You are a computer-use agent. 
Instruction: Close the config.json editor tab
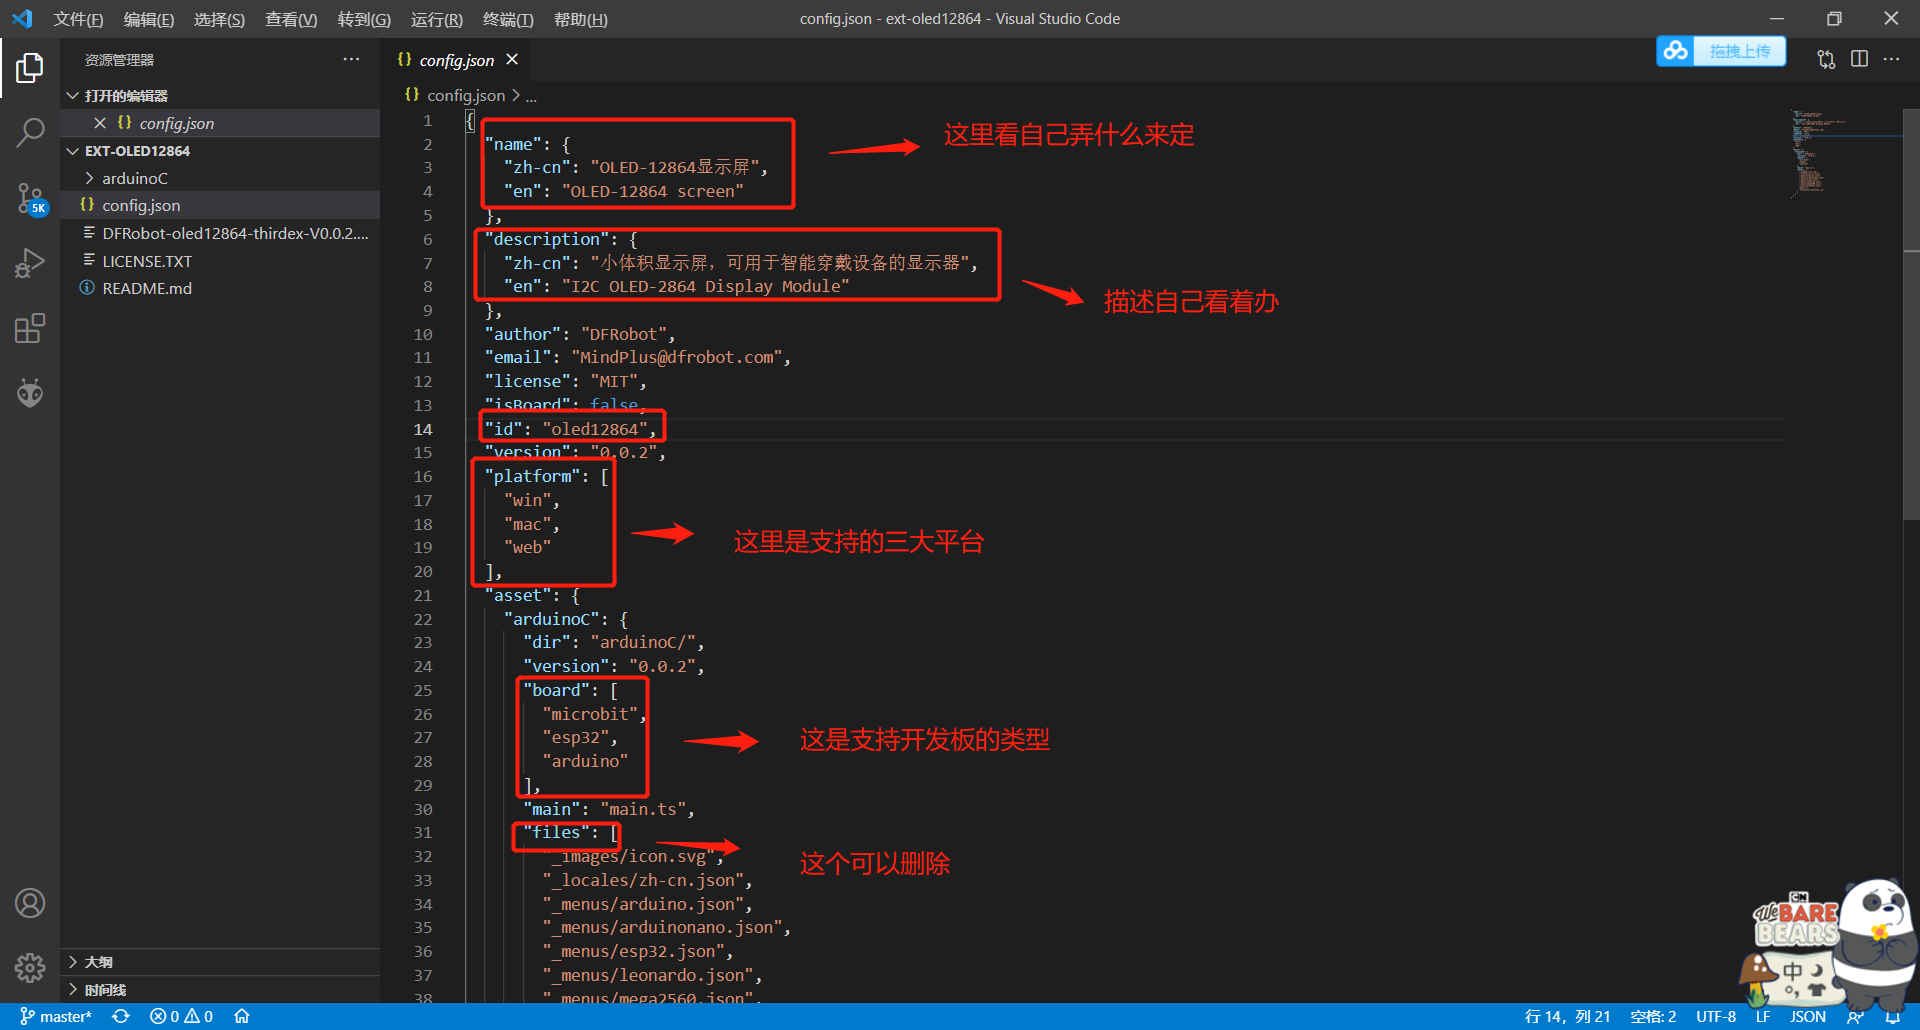coord(512,60)
